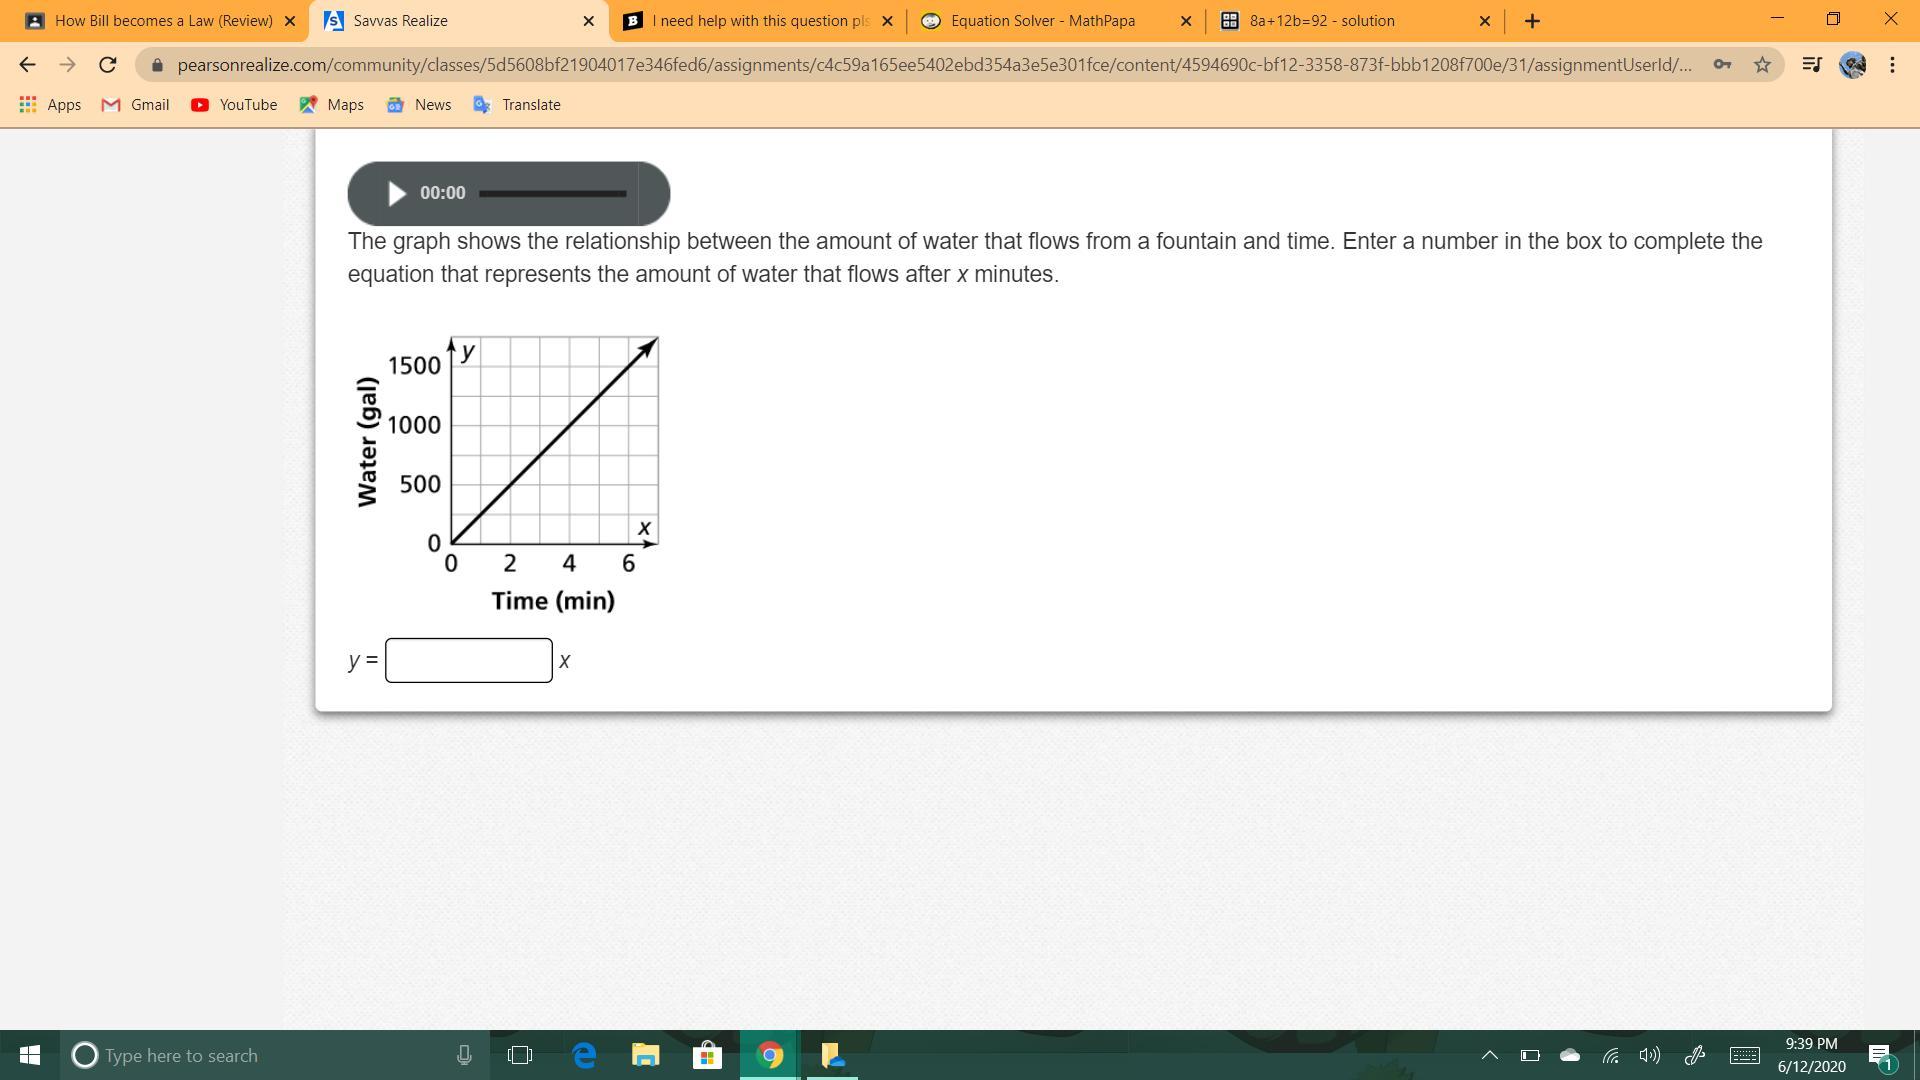Open the media control icon

(1811, 65)
